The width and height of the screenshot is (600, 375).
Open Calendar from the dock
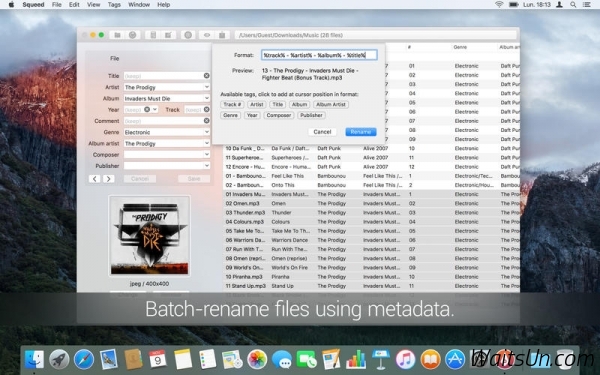coord(158,360)
